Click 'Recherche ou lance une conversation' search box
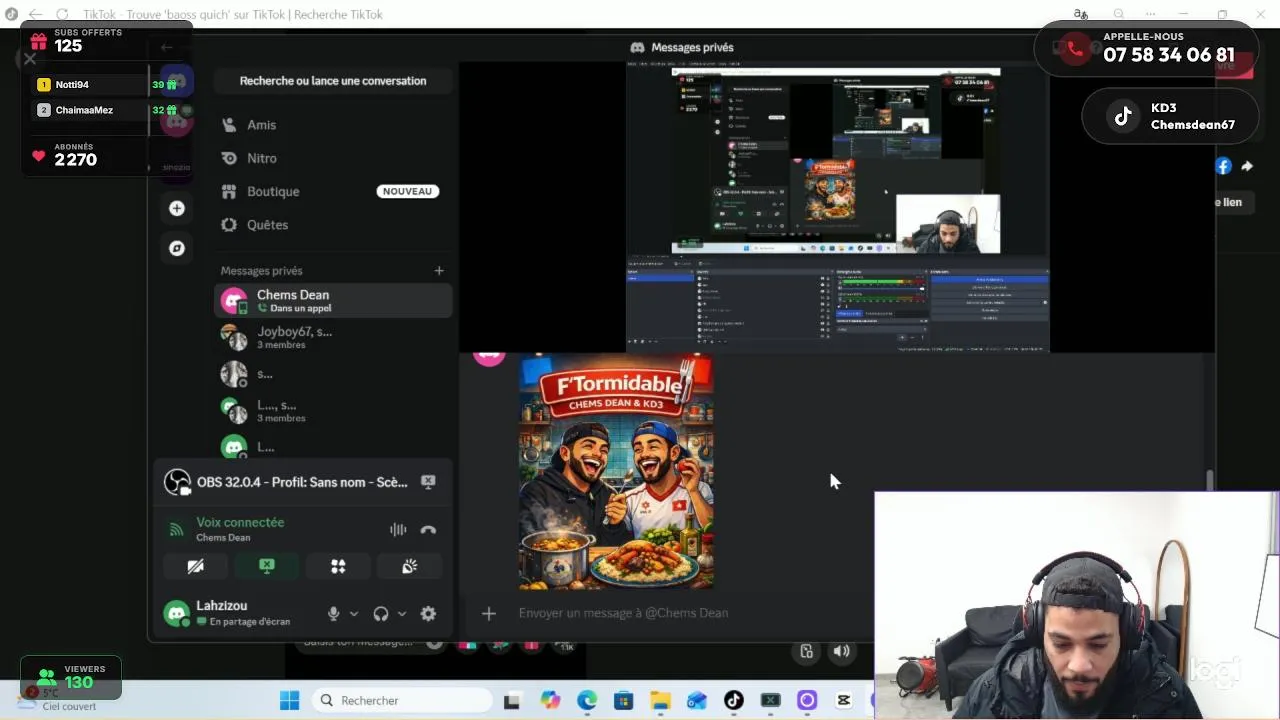The height and width of the screenshot is (720, 1280). click(x=333, y=81)
